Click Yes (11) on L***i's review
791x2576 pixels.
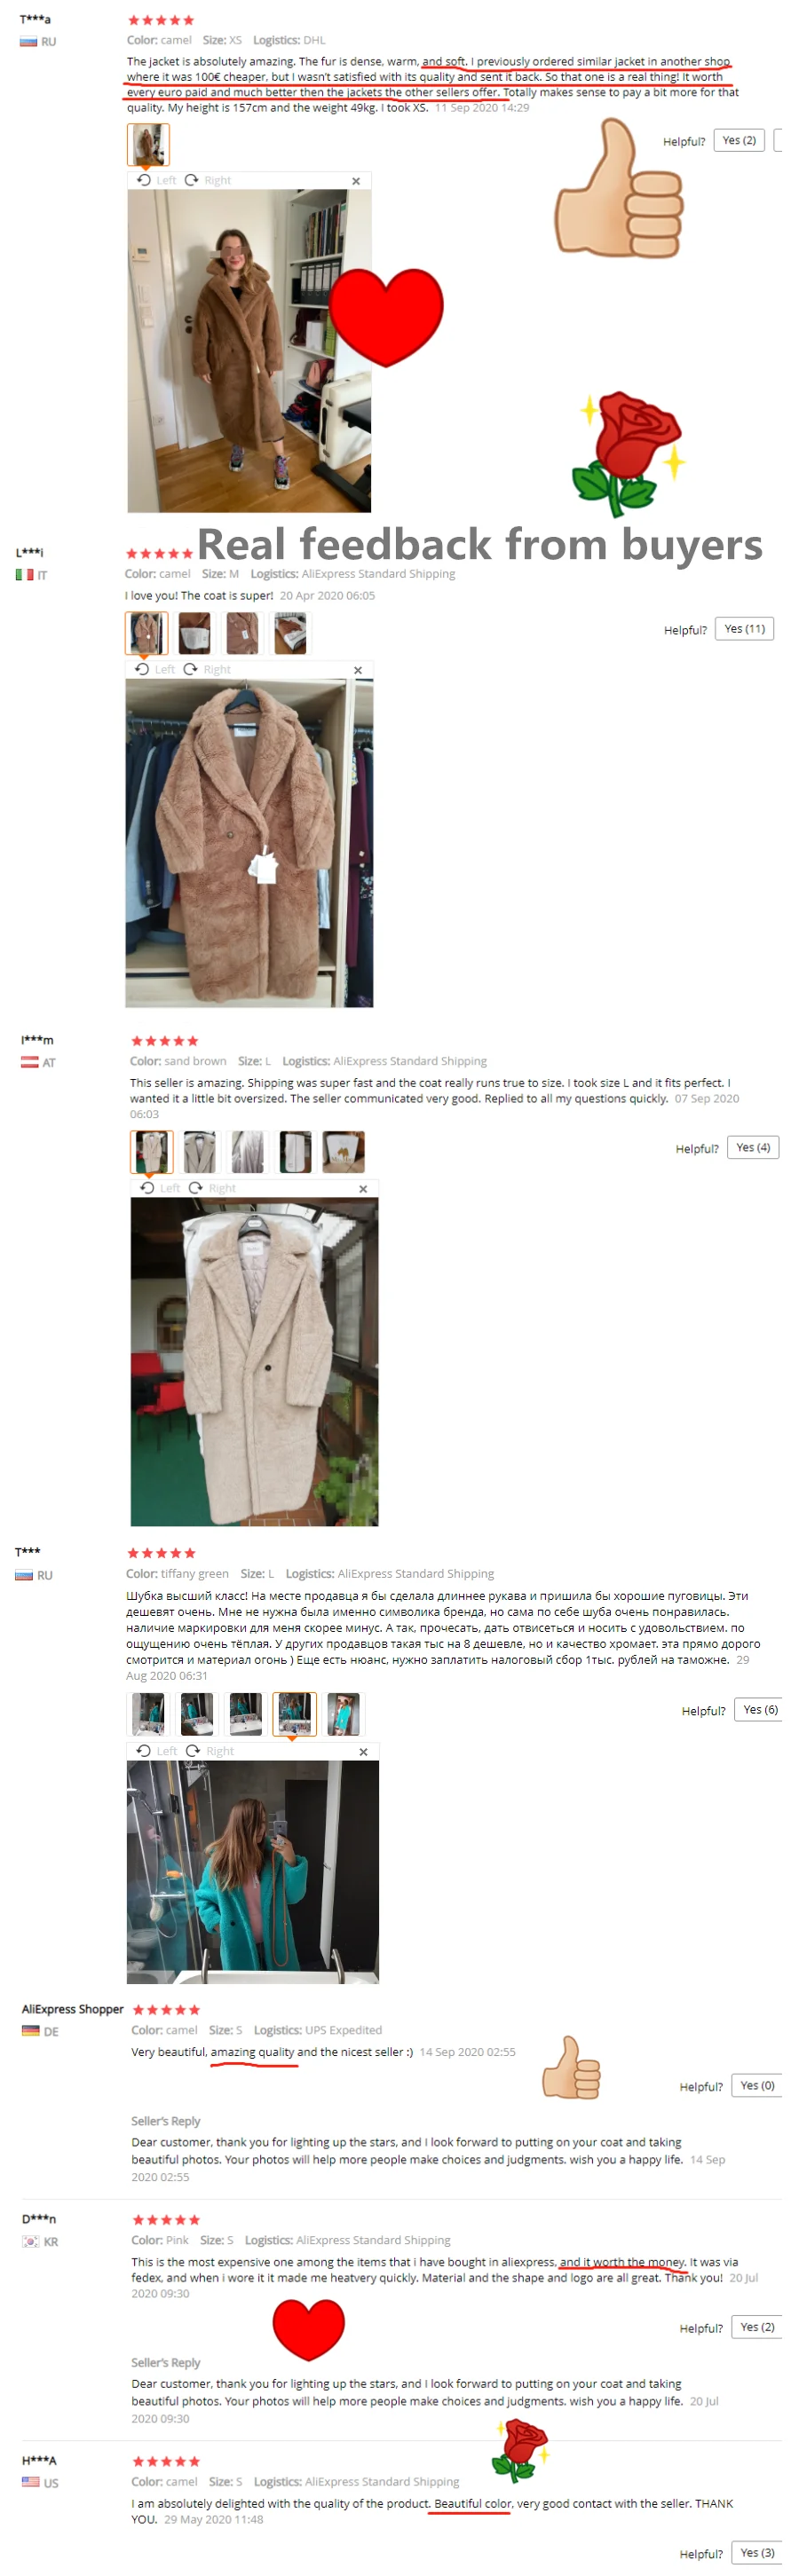(x=744, y=629)
